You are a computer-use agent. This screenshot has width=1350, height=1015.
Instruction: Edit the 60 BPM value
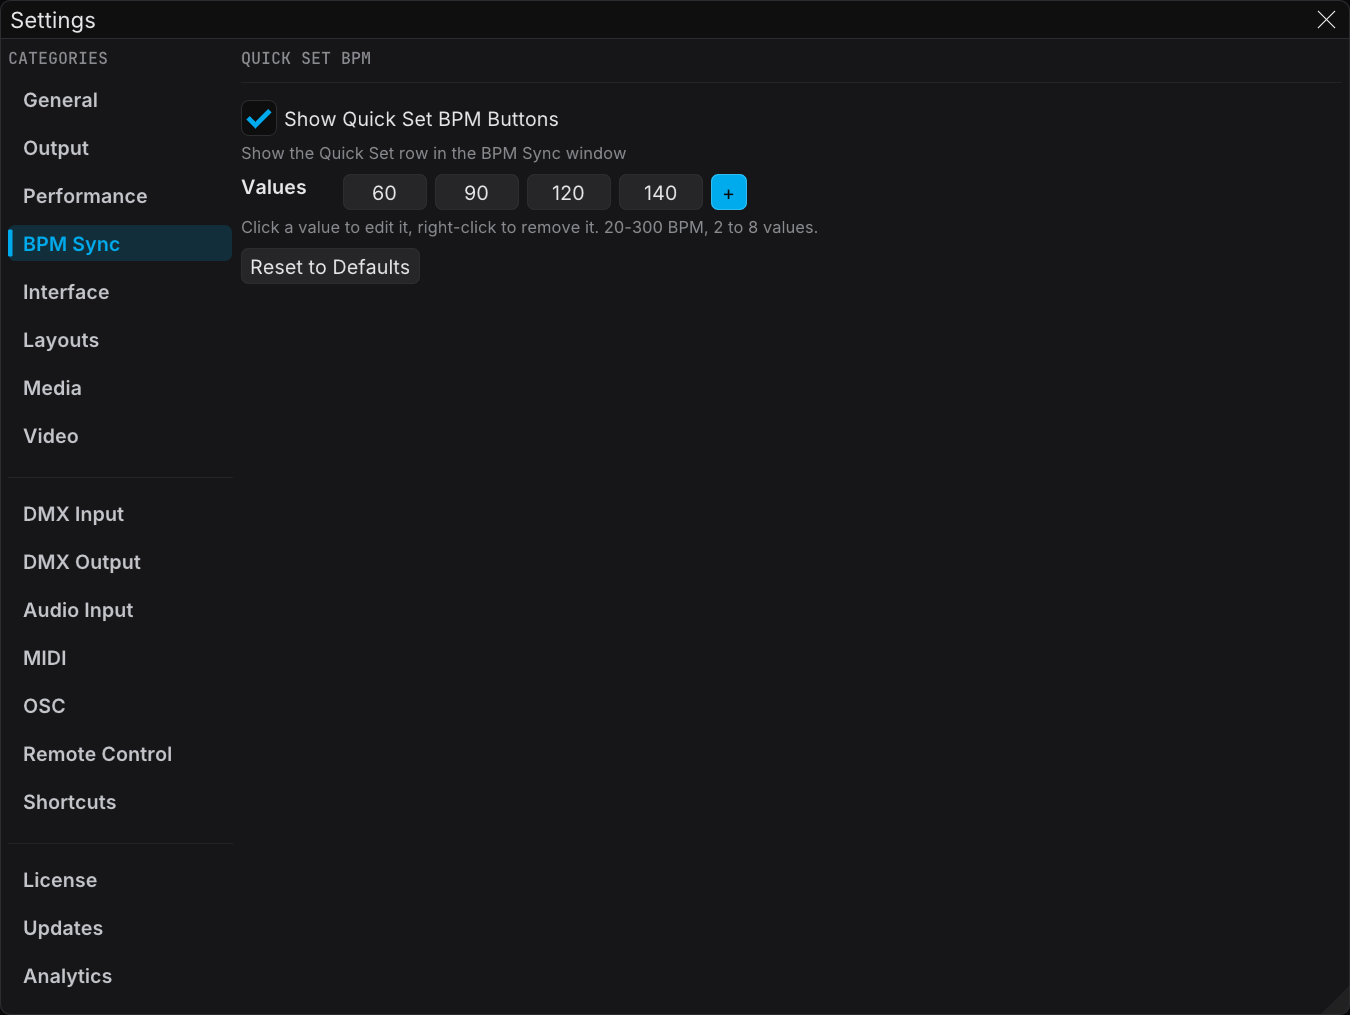coord(385,192)
